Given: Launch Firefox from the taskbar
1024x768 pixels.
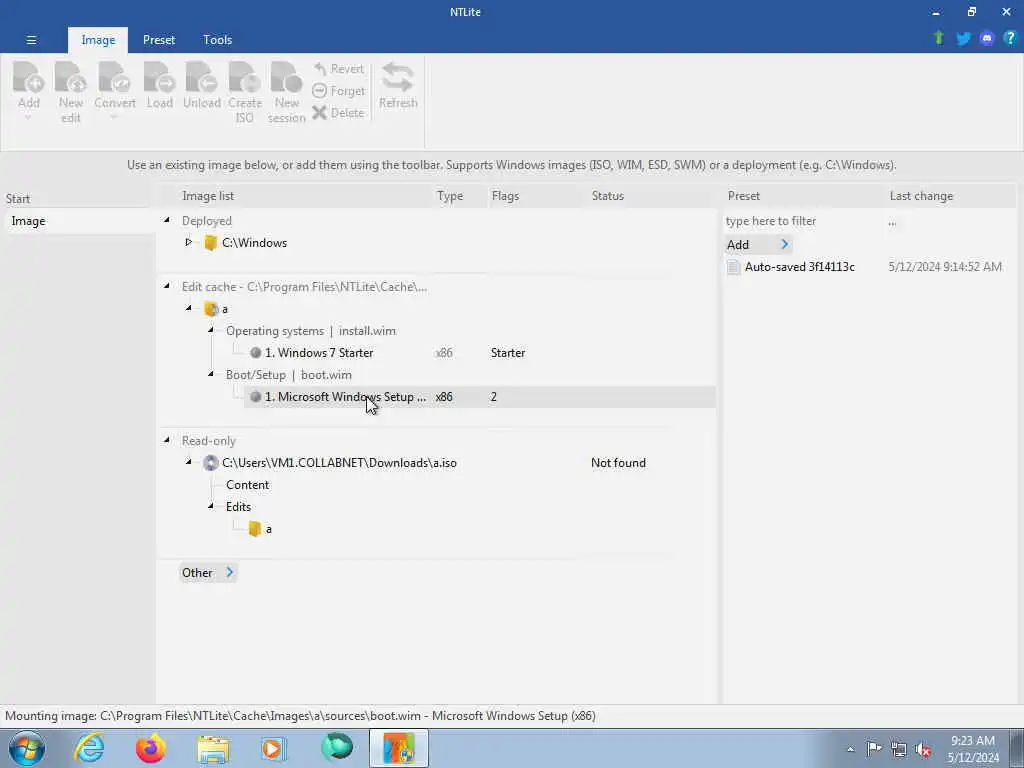Looking at the screenshot, I should coord(150,748).
